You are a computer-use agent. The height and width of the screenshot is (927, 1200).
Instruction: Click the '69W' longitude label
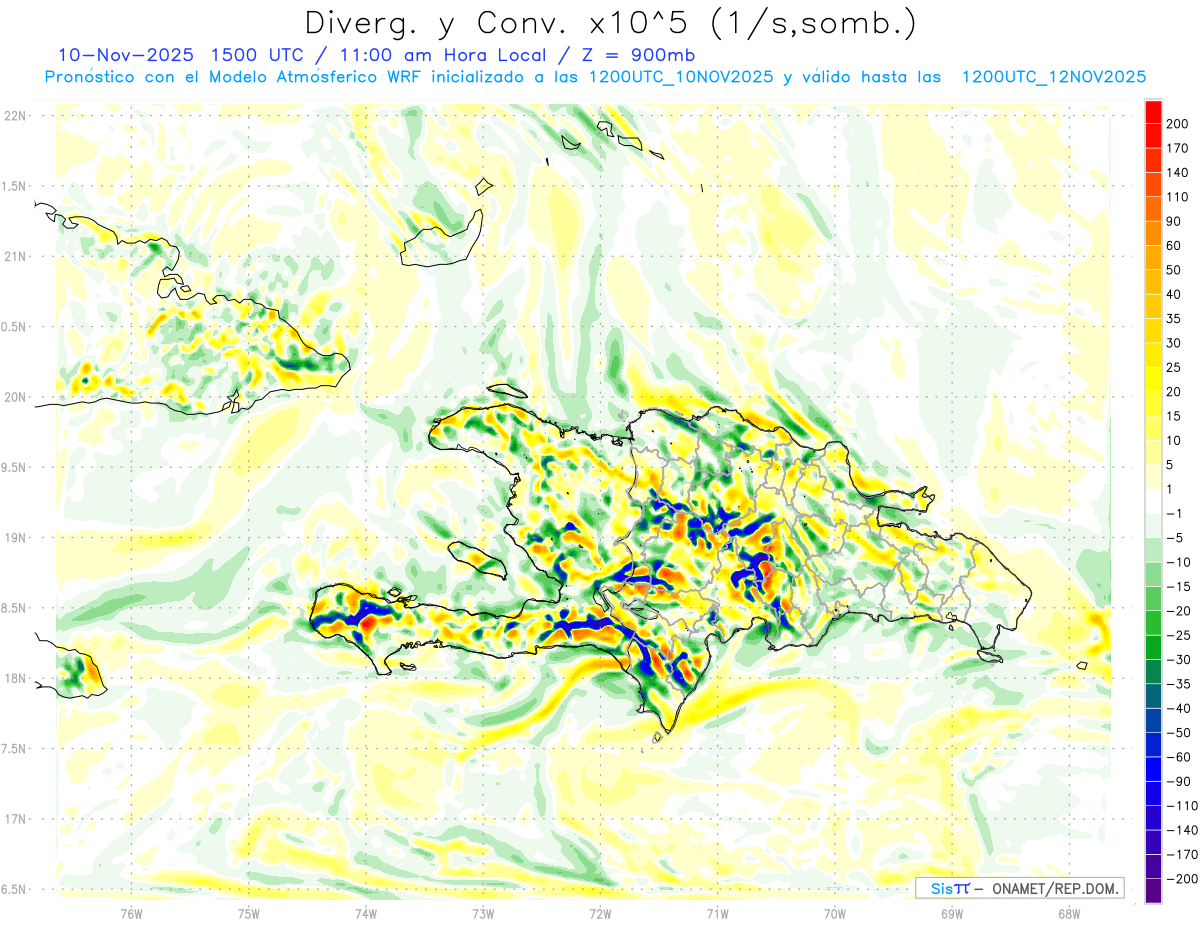(952, 913)
